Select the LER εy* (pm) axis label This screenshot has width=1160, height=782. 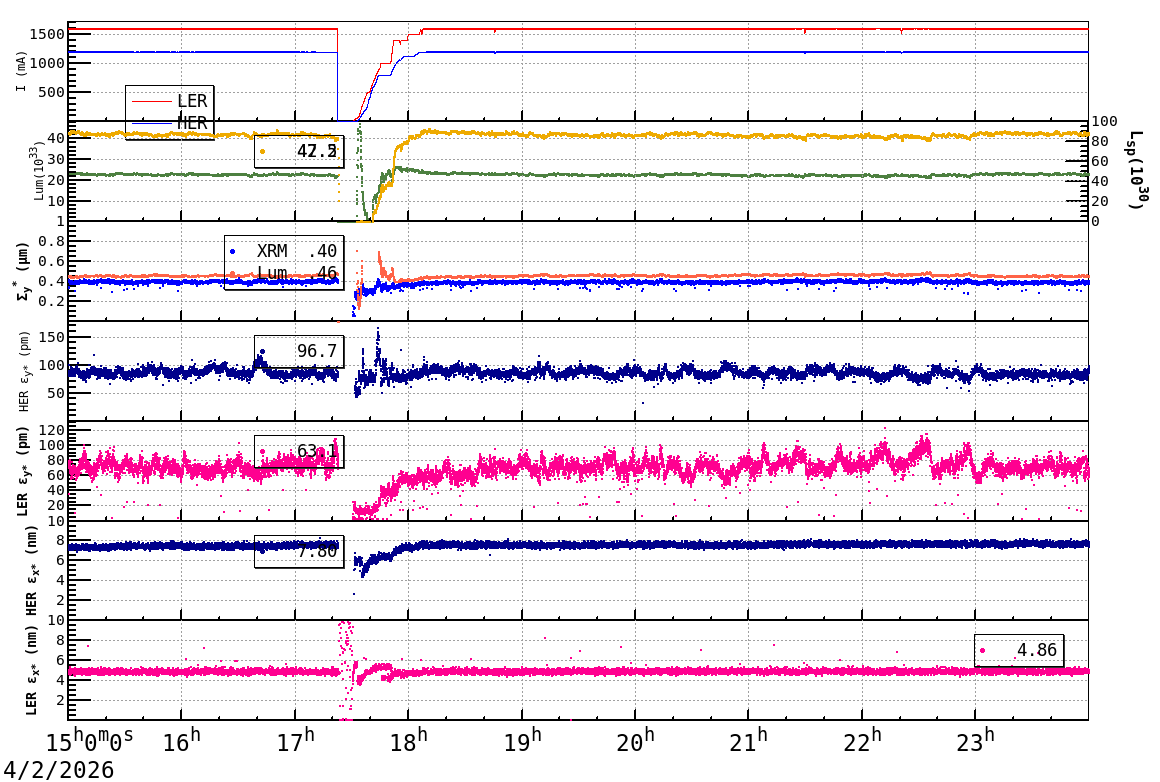23,471
